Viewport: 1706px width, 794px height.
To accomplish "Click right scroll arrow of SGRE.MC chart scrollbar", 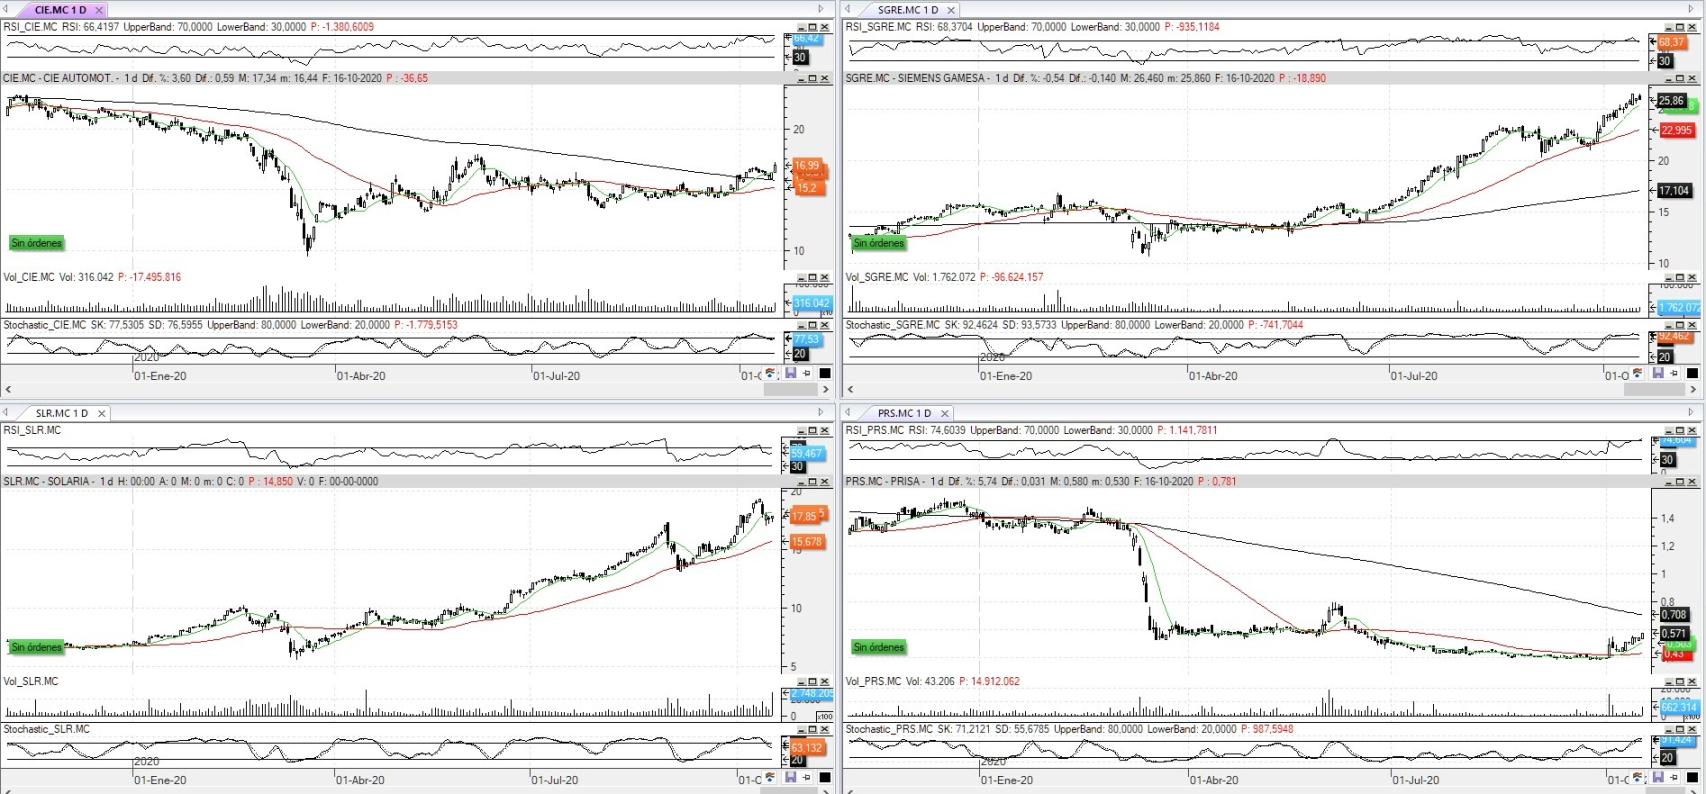I will click(x=1694, y=389).
